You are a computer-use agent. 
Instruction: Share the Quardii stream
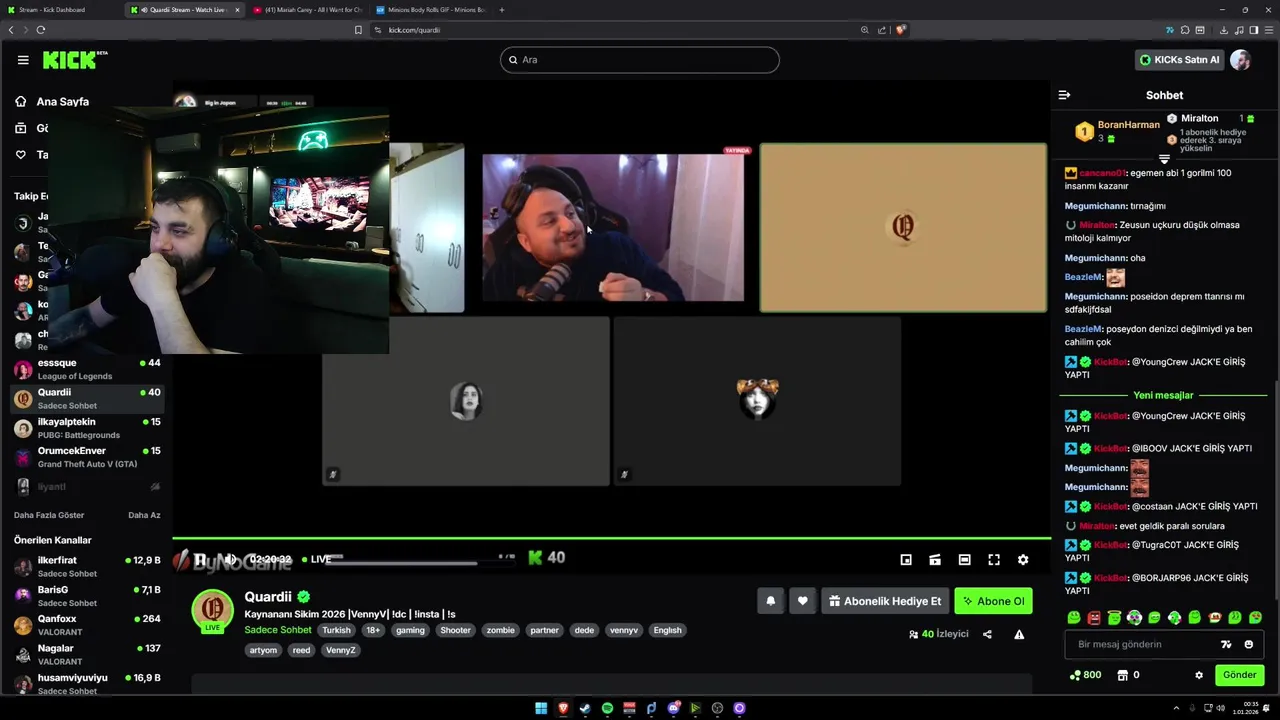pos(987,634)
